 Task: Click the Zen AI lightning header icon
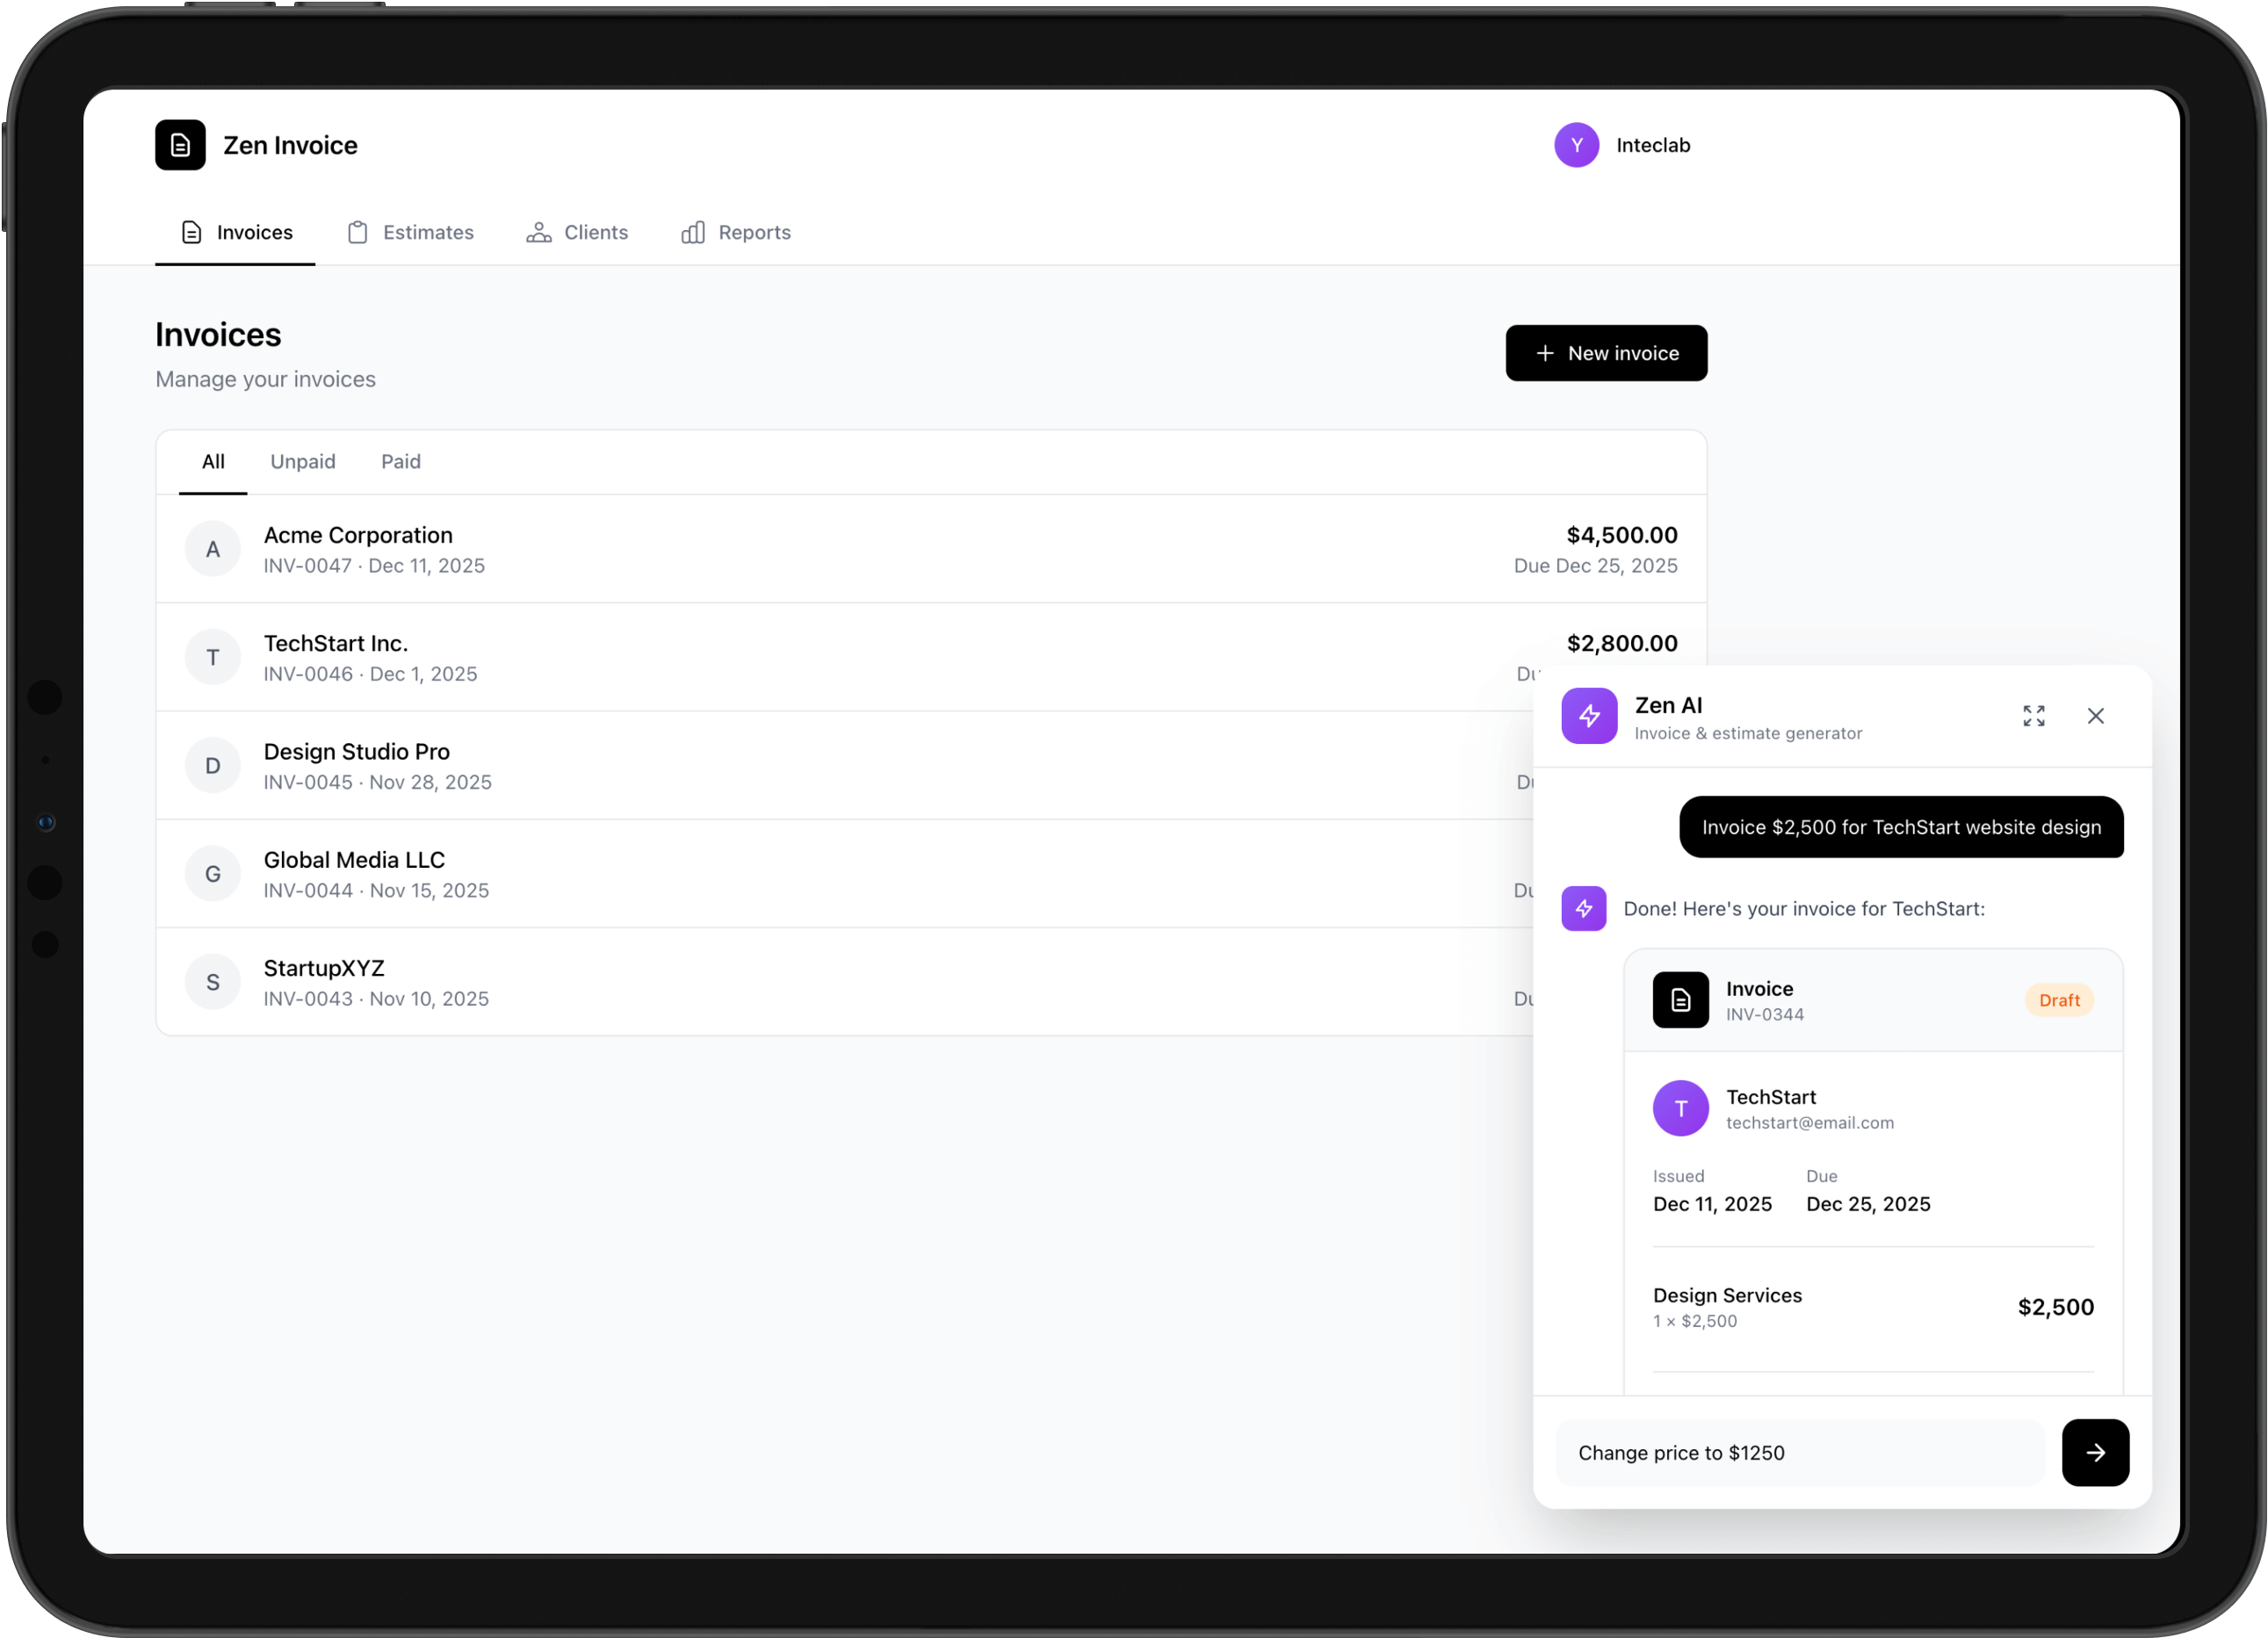(x=1589, y=716)
